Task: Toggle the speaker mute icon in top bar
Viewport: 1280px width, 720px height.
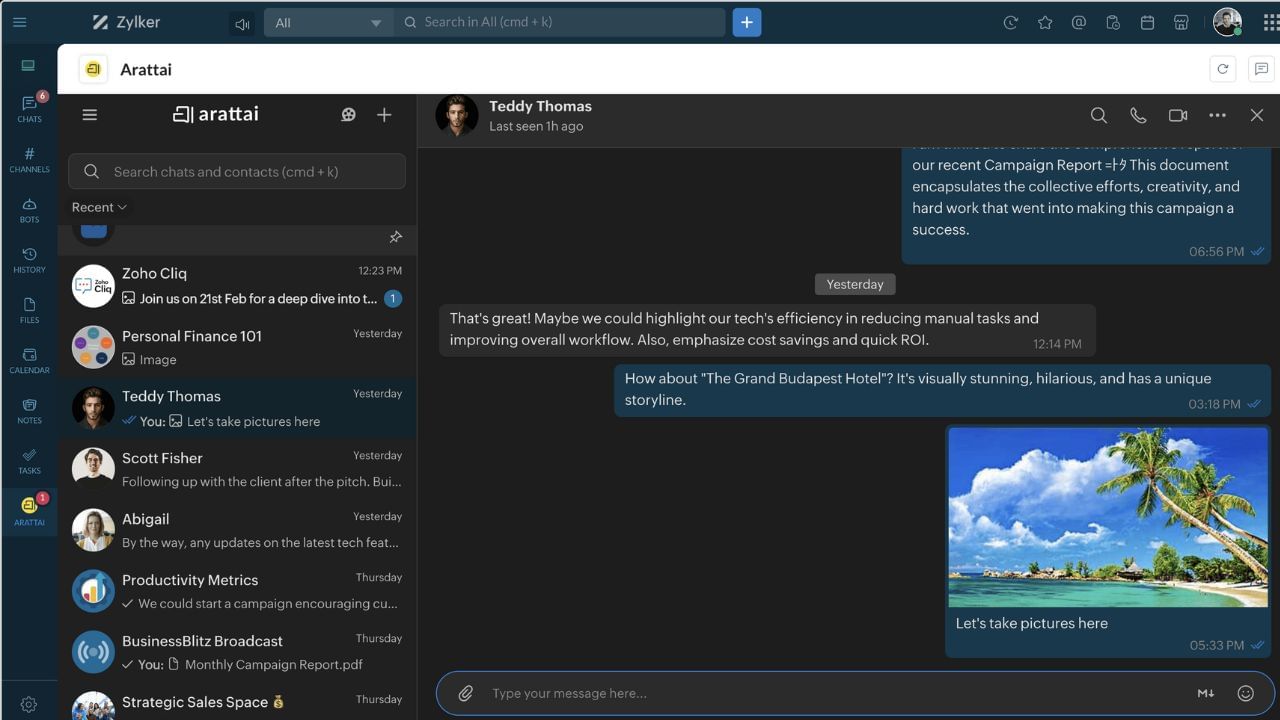Action: pos(241,23)
